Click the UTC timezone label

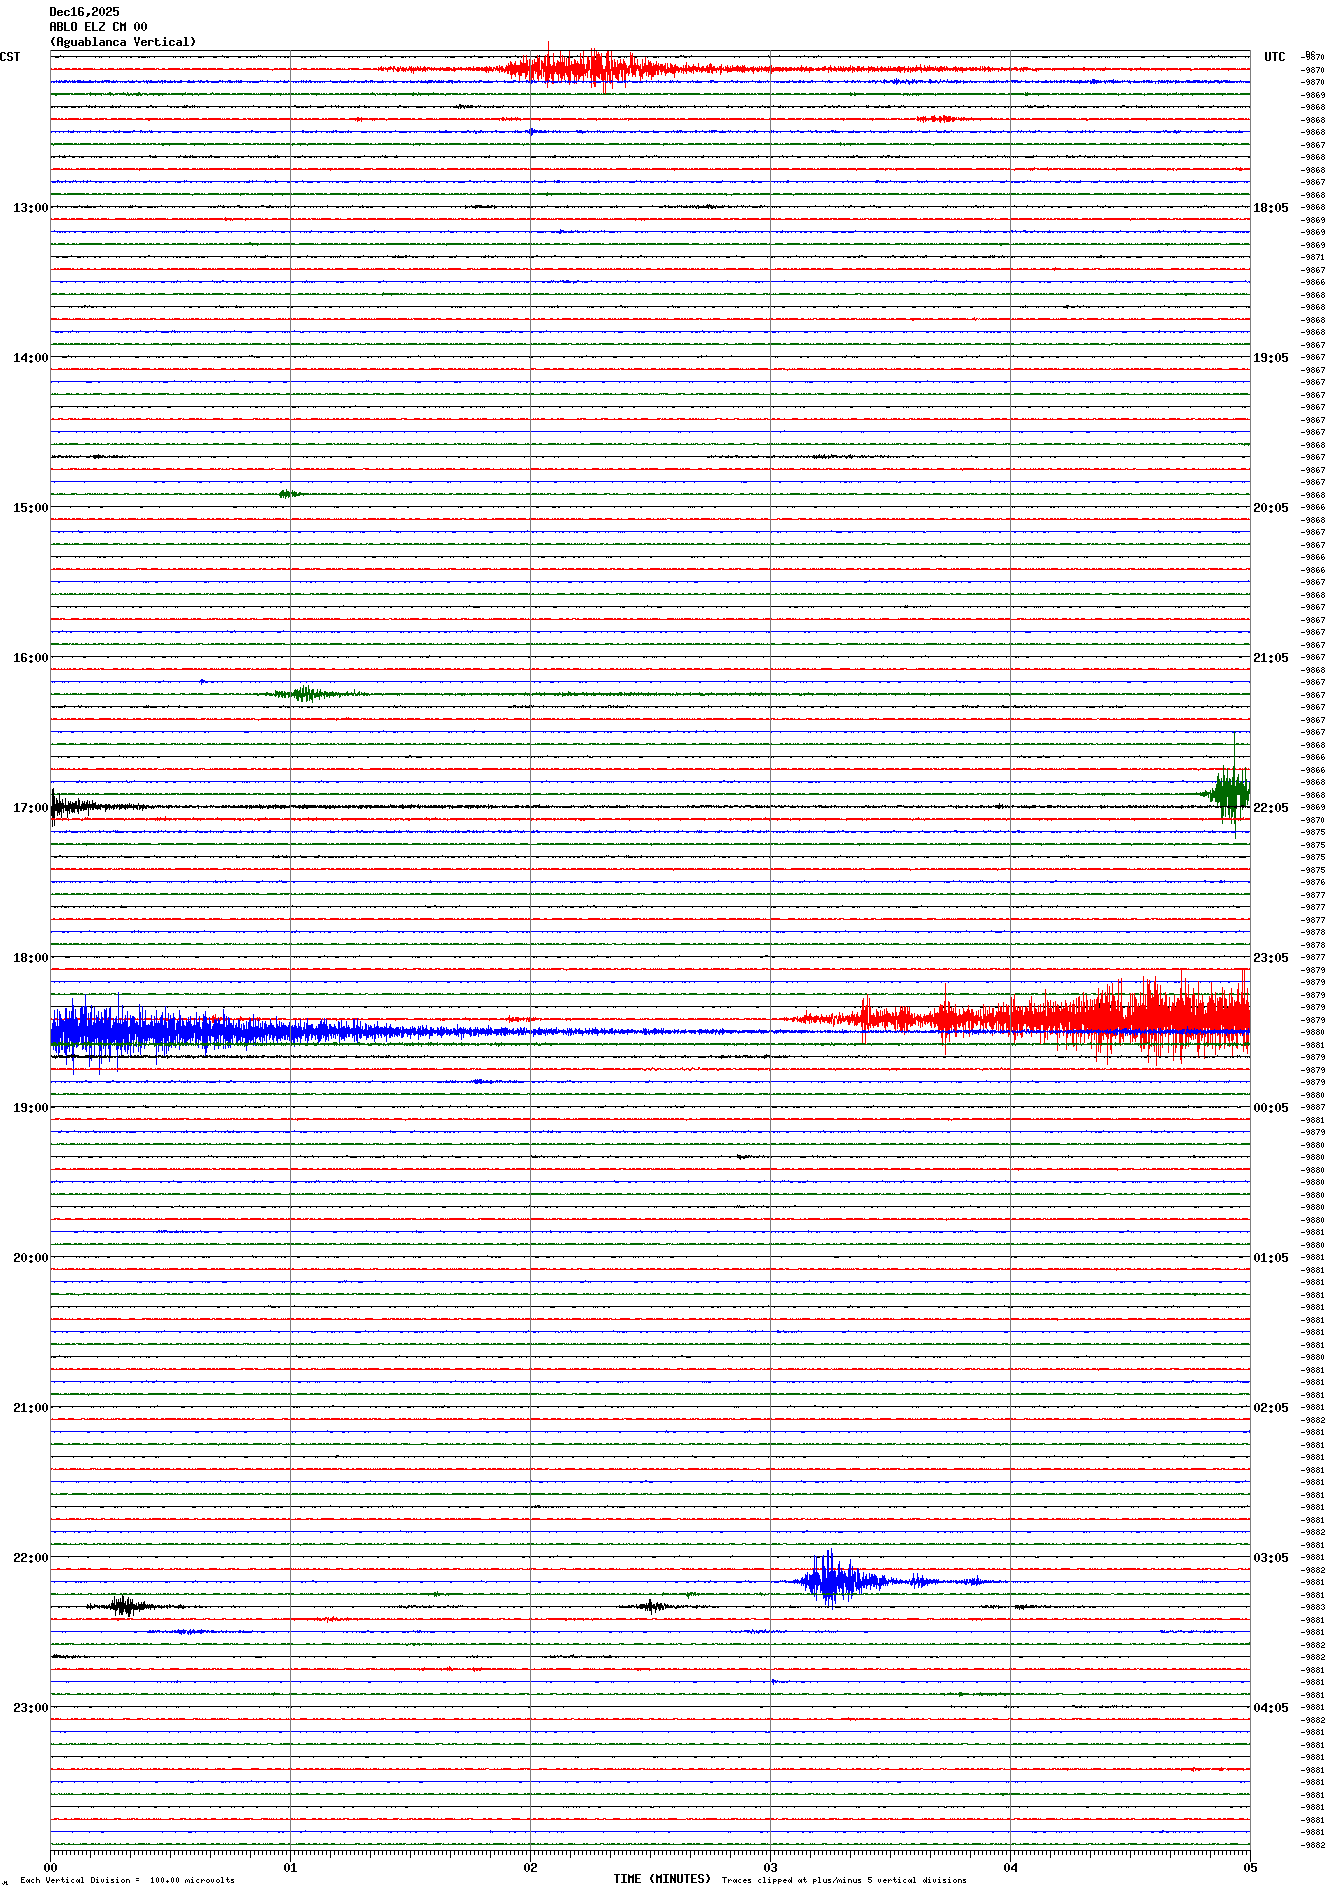[1274, 57]
